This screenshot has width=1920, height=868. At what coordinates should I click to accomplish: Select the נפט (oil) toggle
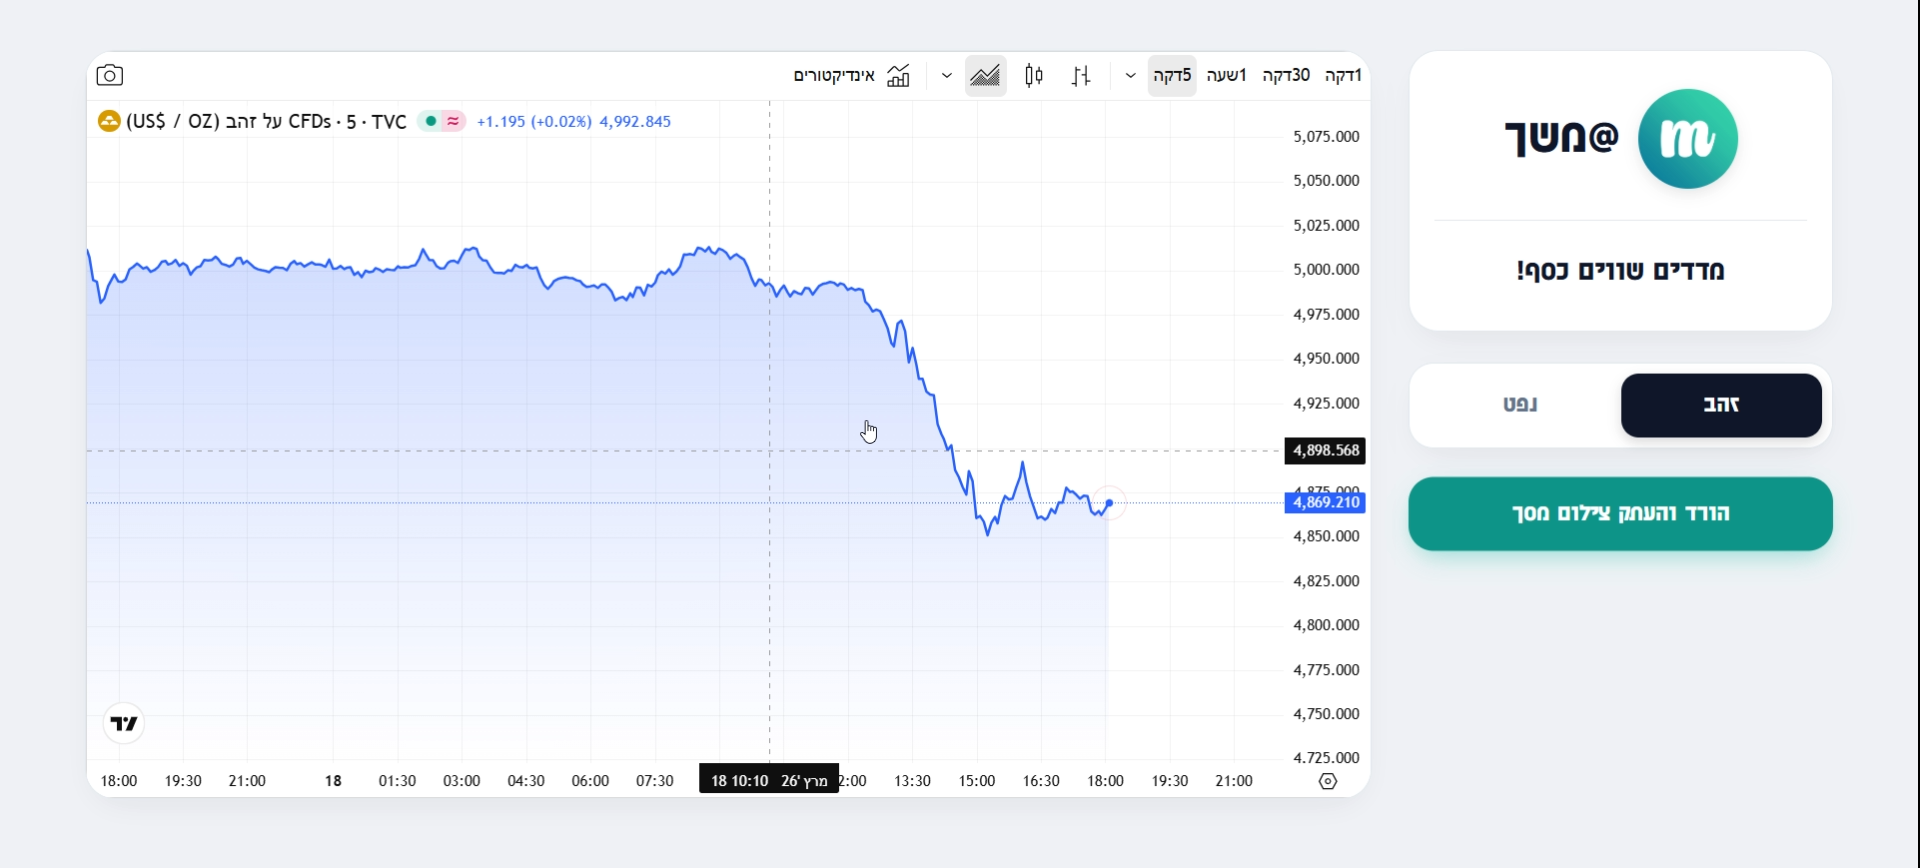pyautogui.click(x=1520, y=405)
